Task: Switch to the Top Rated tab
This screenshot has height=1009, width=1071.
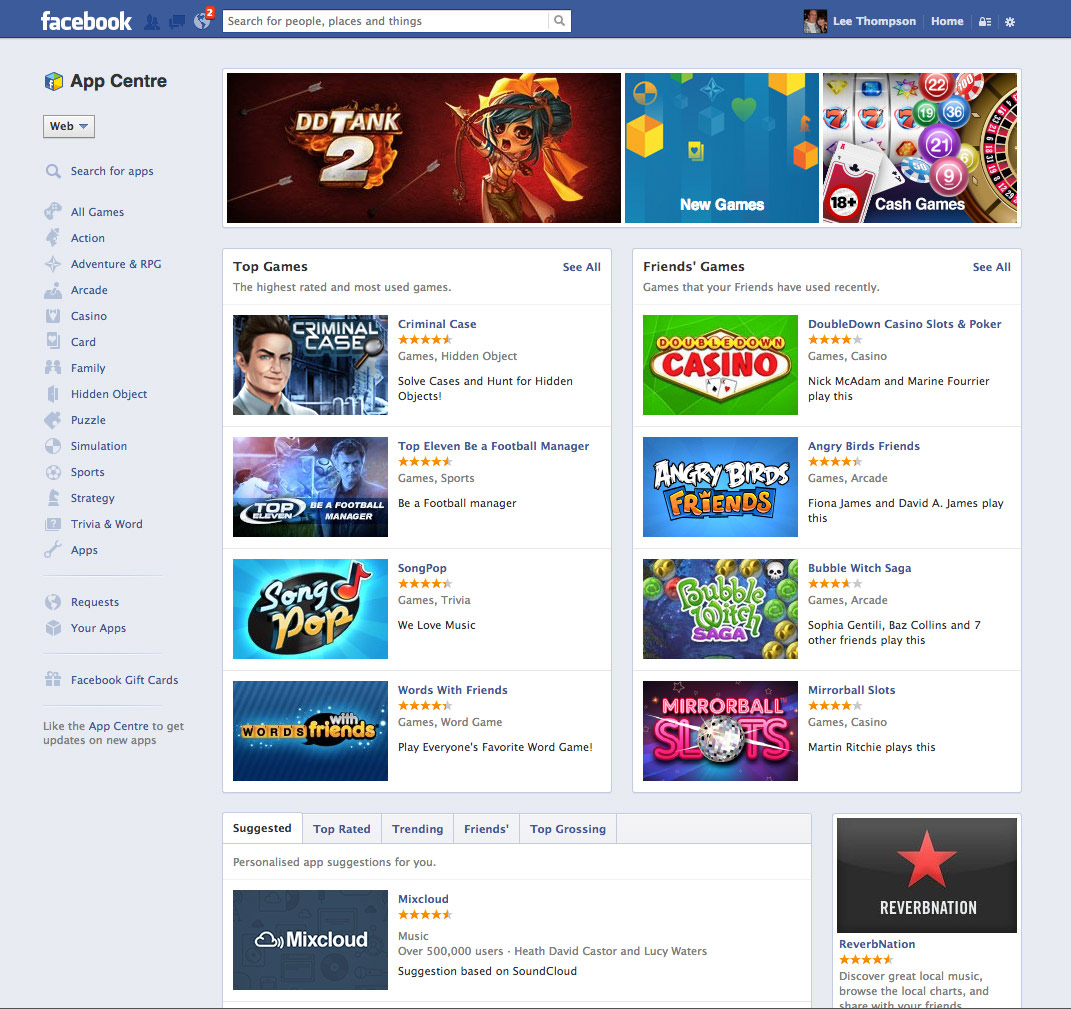Action: 342,829
